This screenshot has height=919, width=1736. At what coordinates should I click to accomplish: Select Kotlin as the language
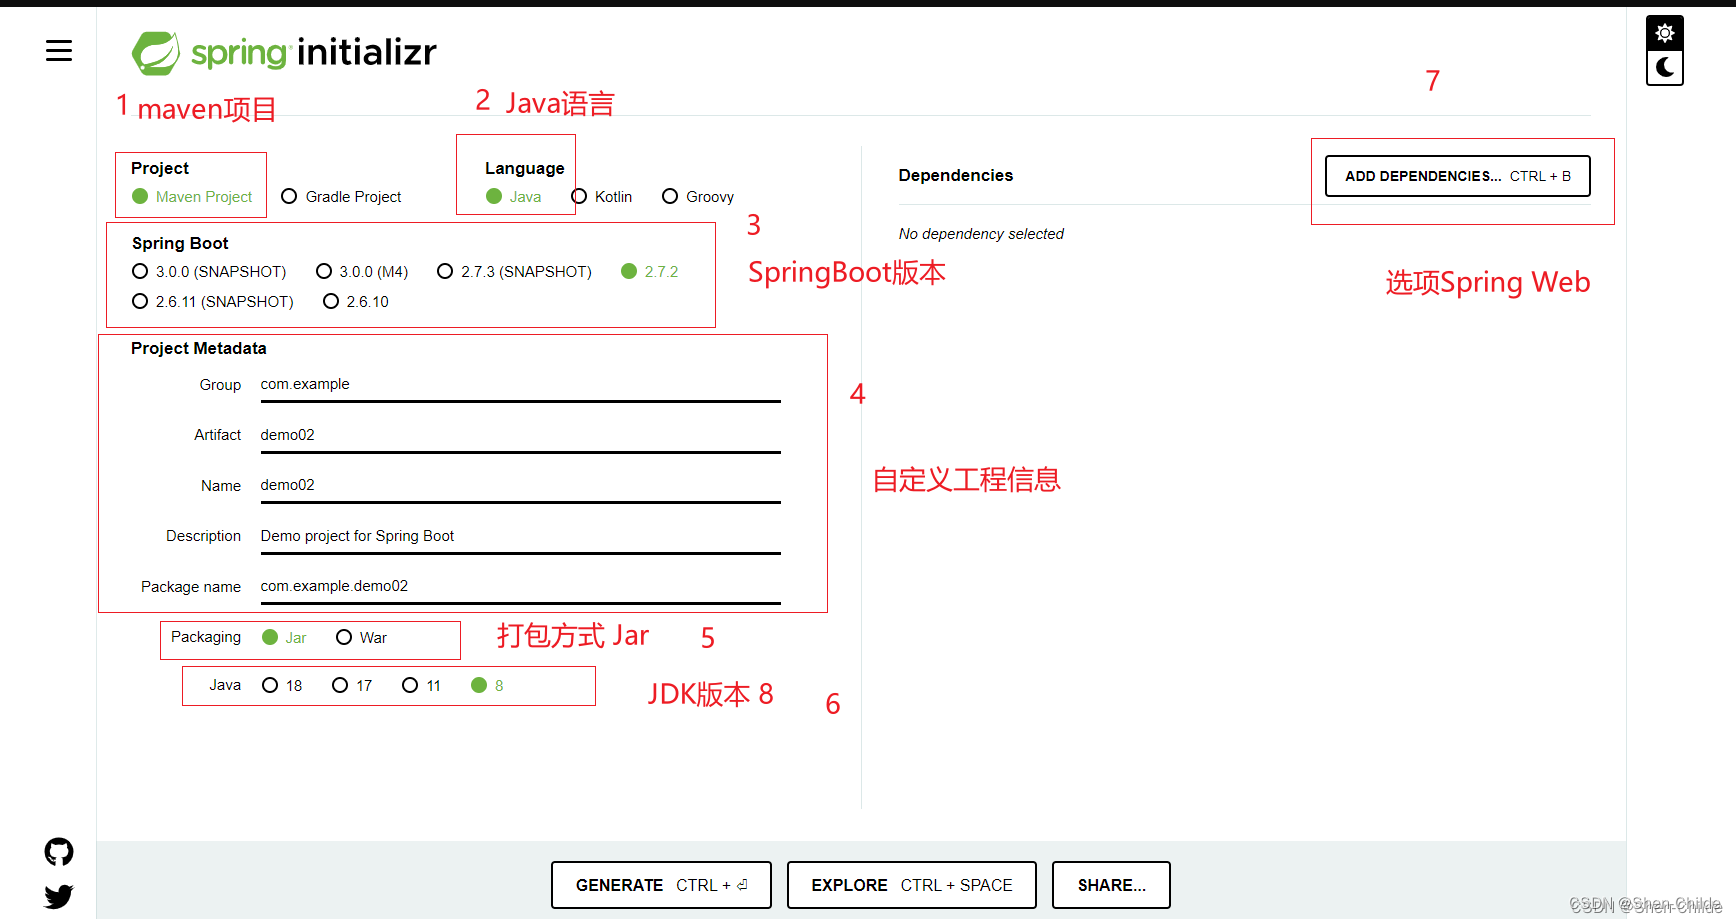[x=579, y=196]
